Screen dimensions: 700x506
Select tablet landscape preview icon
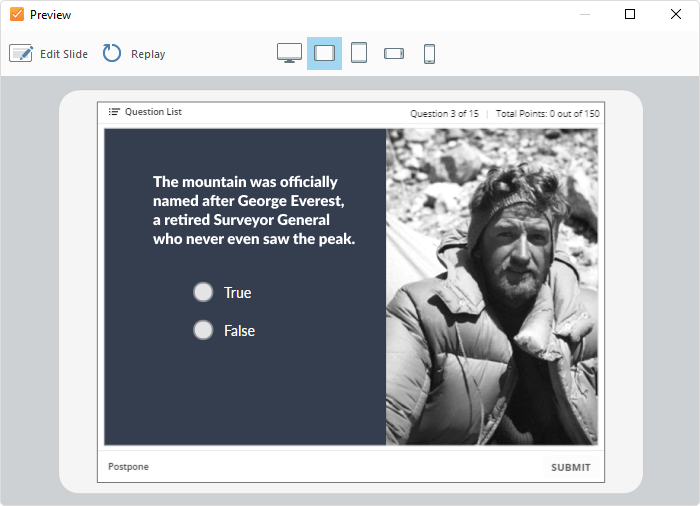[325, 53]
